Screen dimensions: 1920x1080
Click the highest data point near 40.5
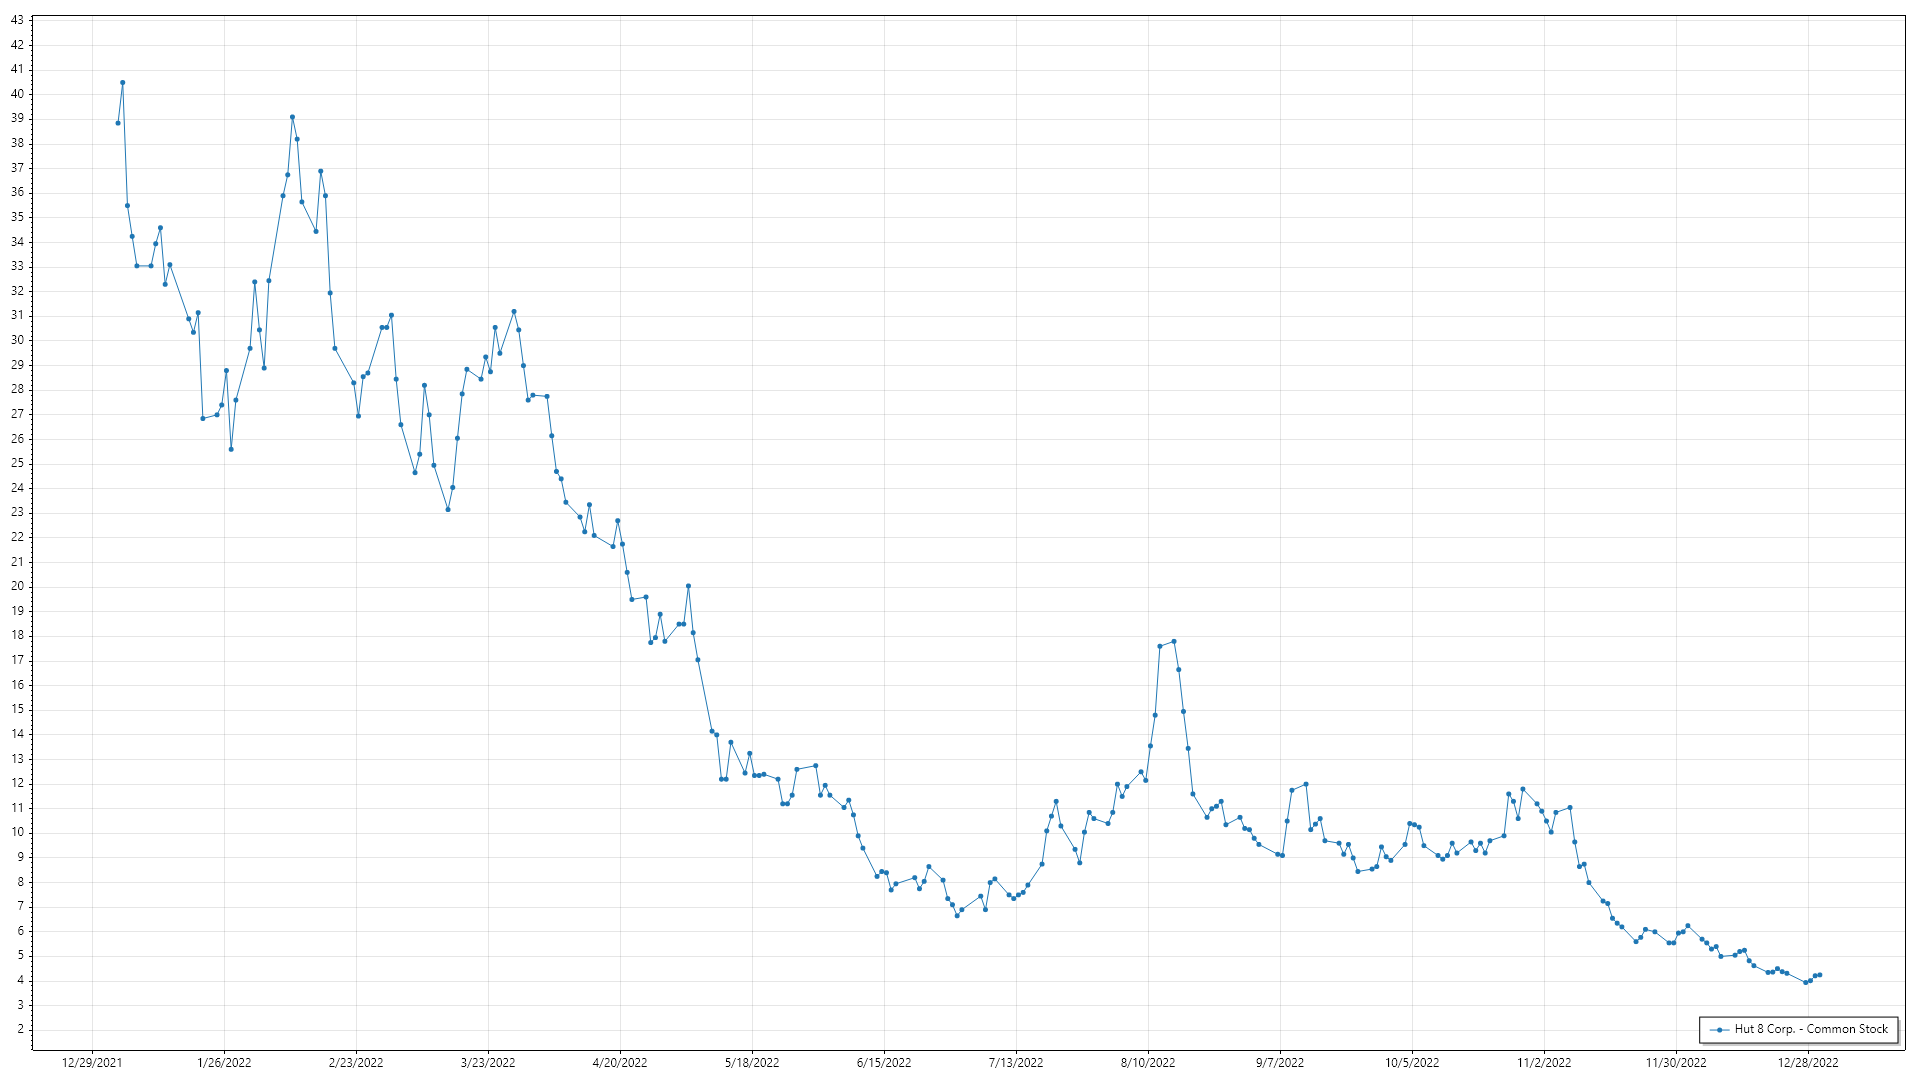122,83
